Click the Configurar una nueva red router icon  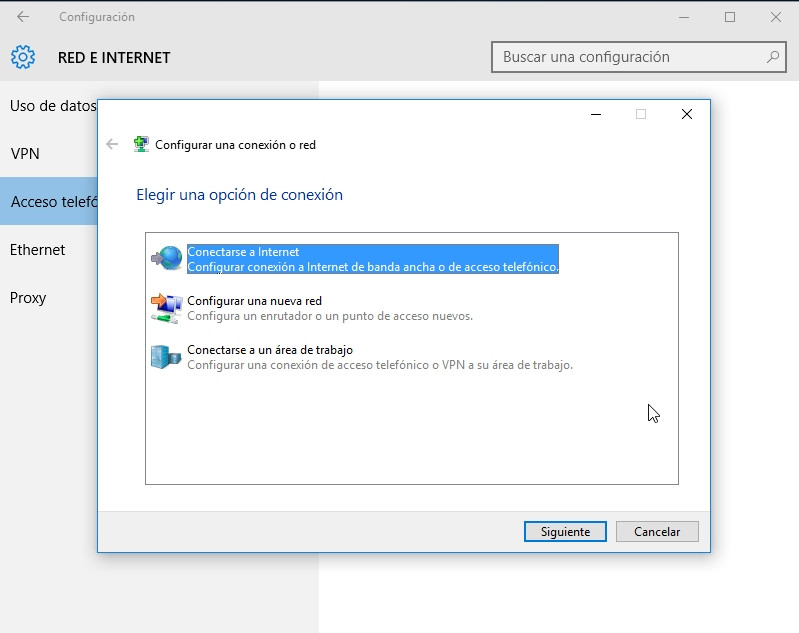[166, 307]
